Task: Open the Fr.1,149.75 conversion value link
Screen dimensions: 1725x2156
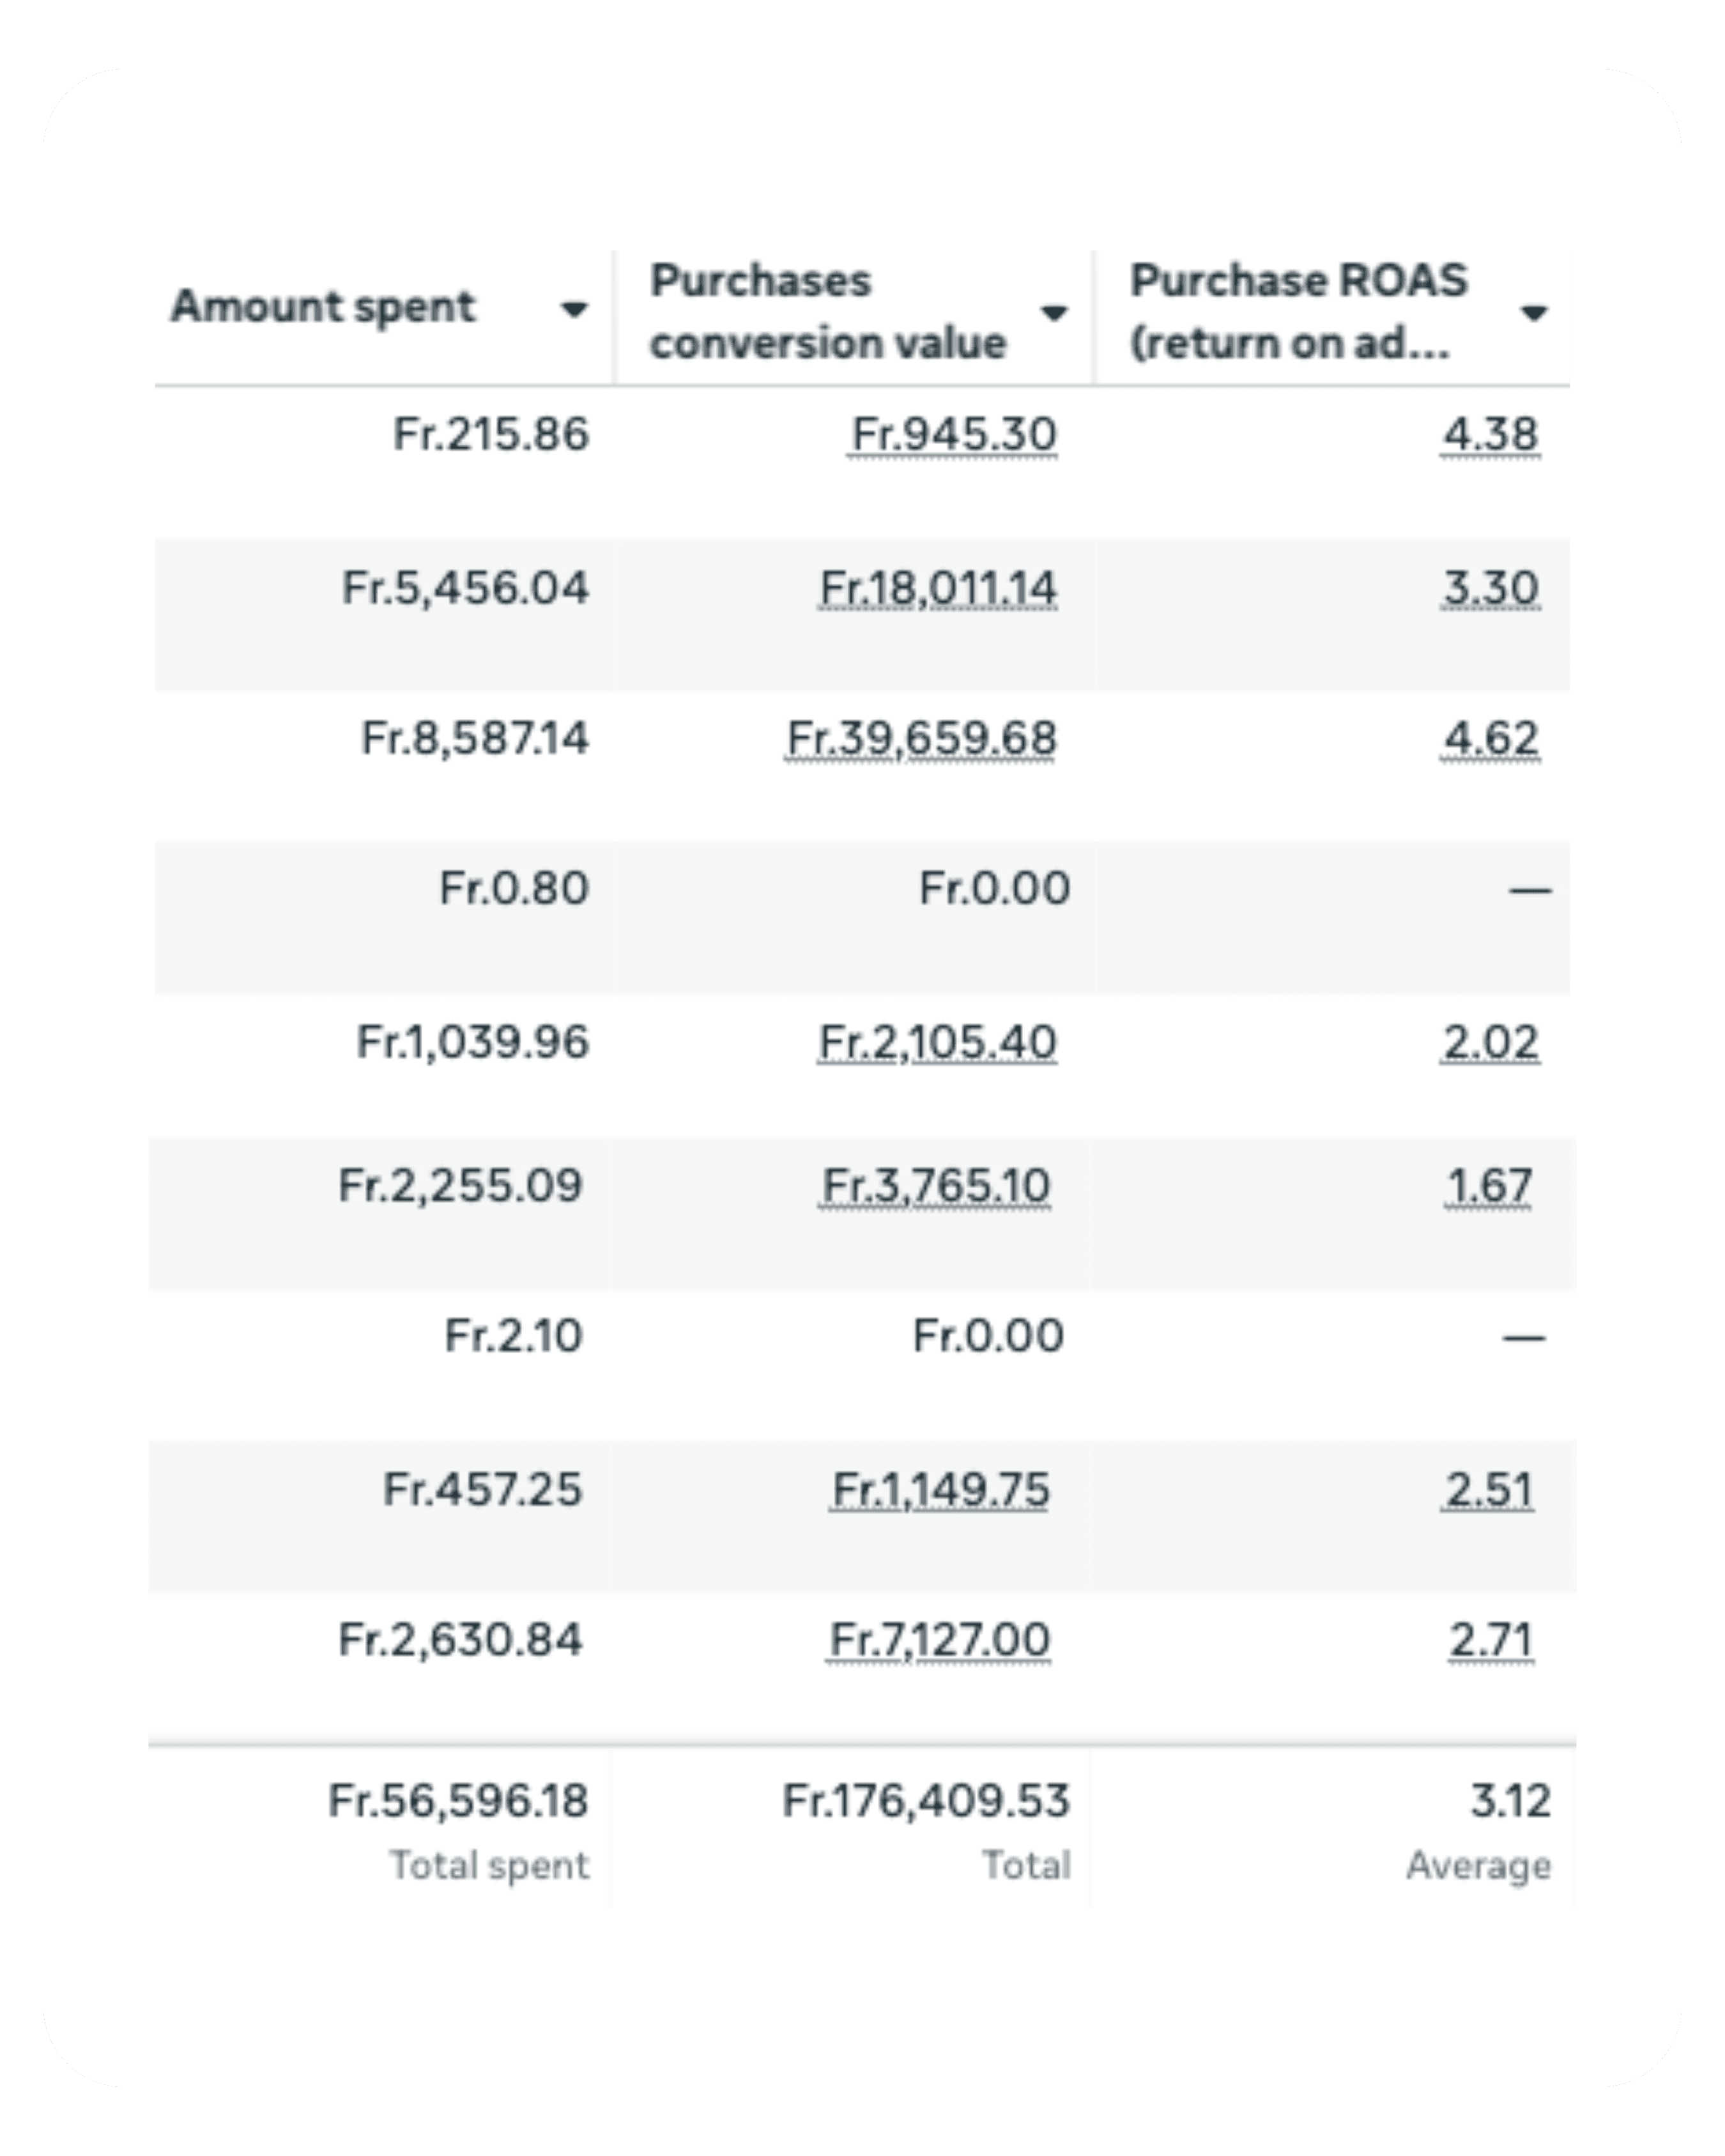Action: [940, 1490]
